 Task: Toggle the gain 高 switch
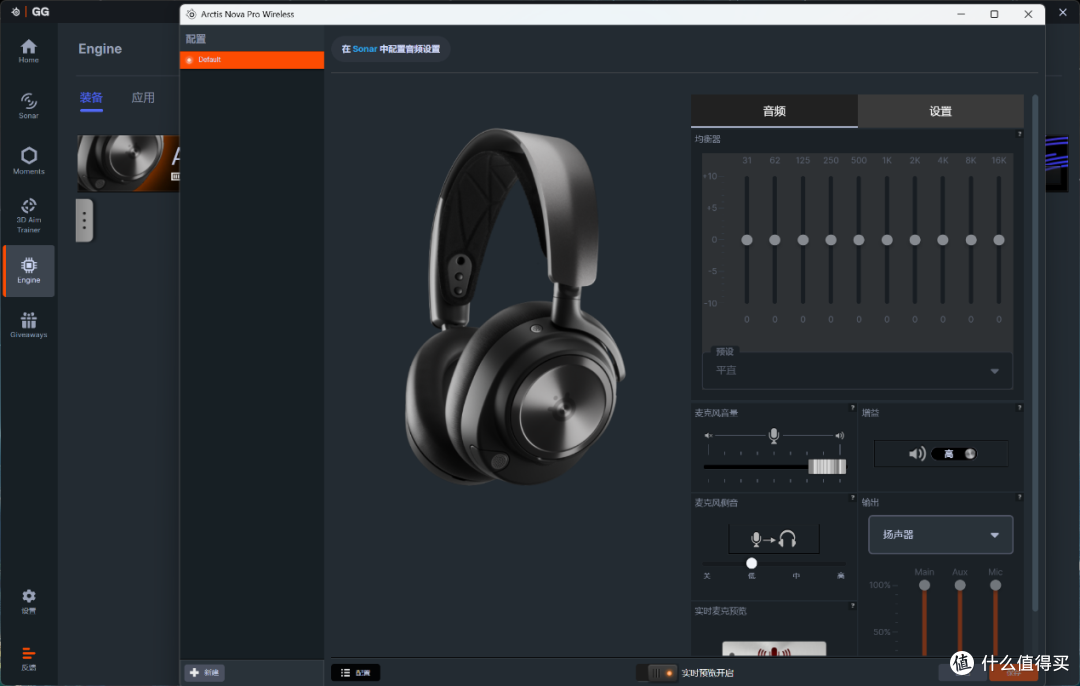click(x=954, y=454)
